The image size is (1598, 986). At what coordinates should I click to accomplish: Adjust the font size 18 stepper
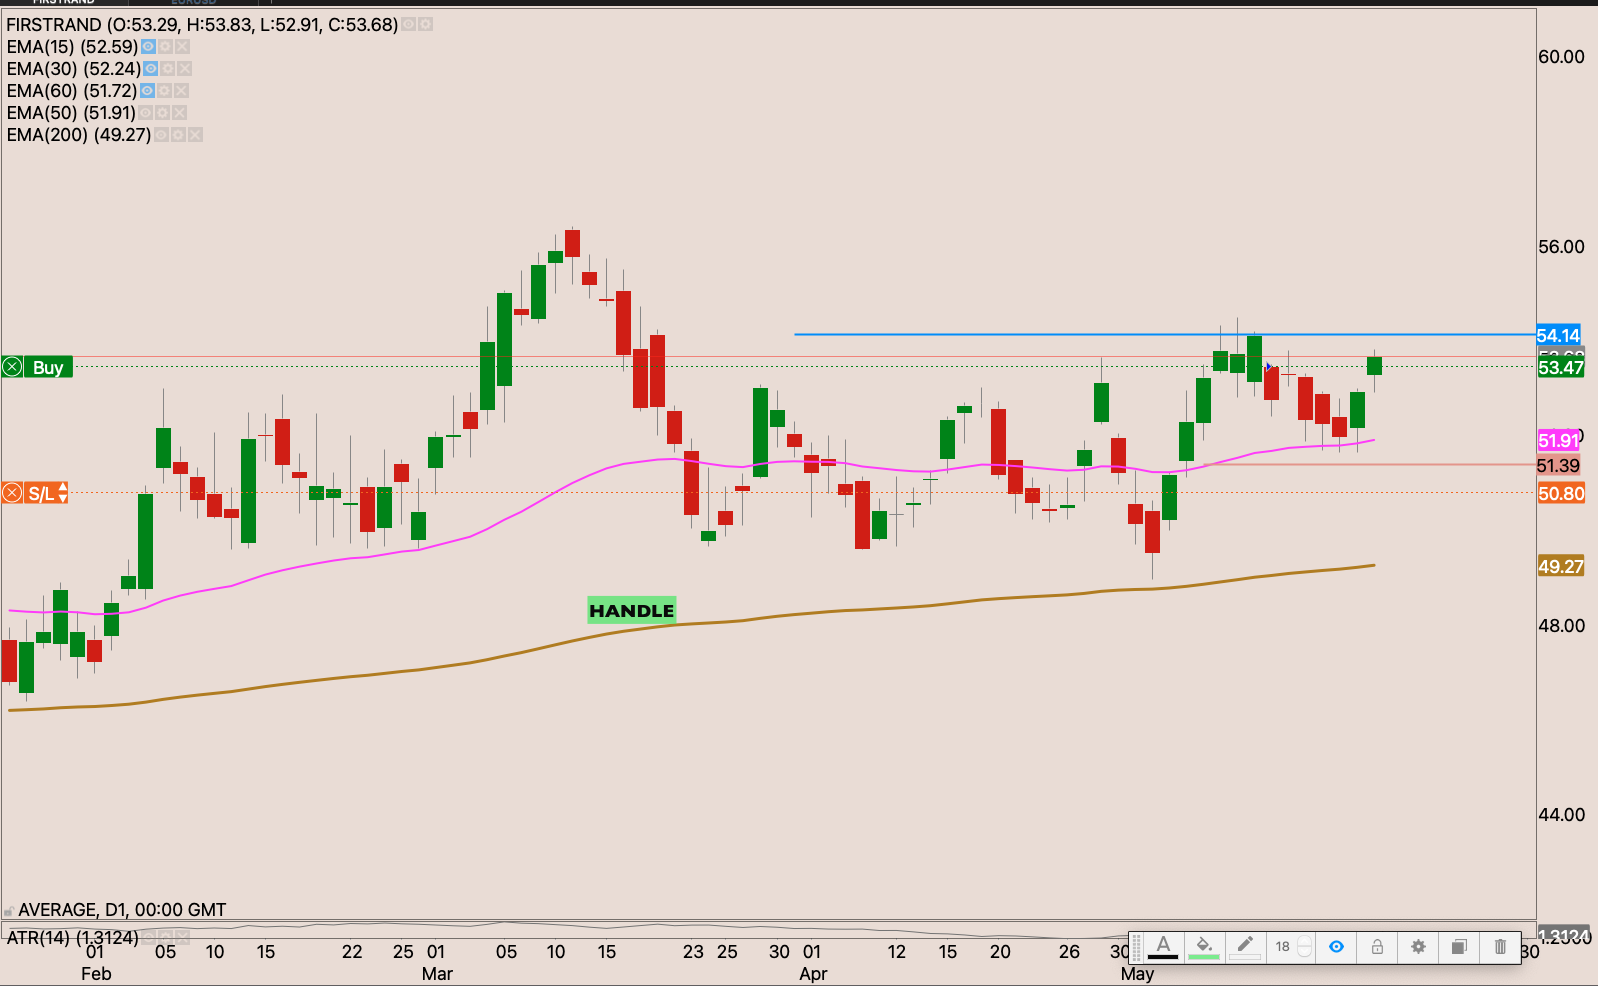pyautogui.click(x=1304, y=947)
